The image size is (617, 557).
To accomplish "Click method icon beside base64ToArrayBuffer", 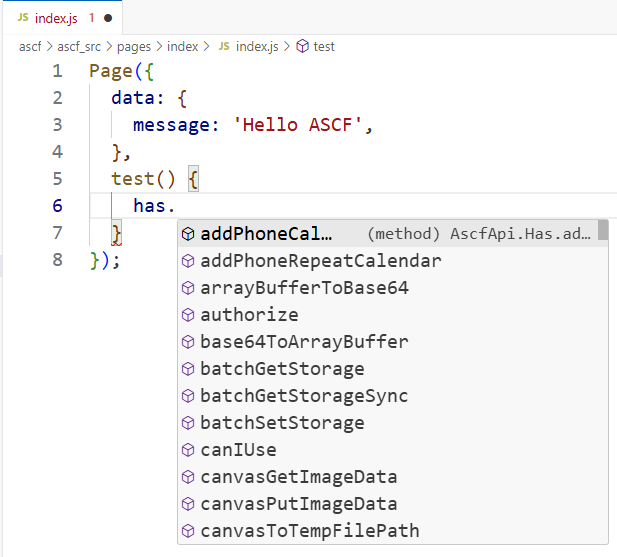I will [x=188, y=342].
